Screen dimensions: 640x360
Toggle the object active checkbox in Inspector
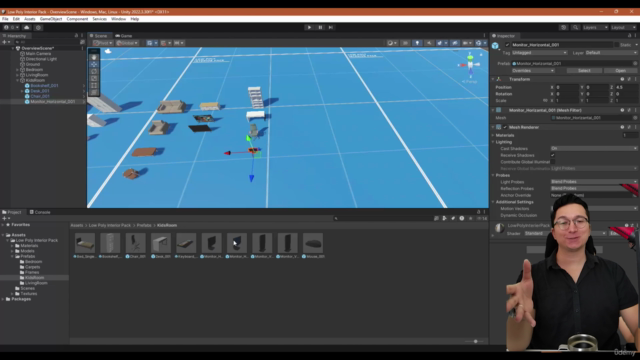point(507,45)
